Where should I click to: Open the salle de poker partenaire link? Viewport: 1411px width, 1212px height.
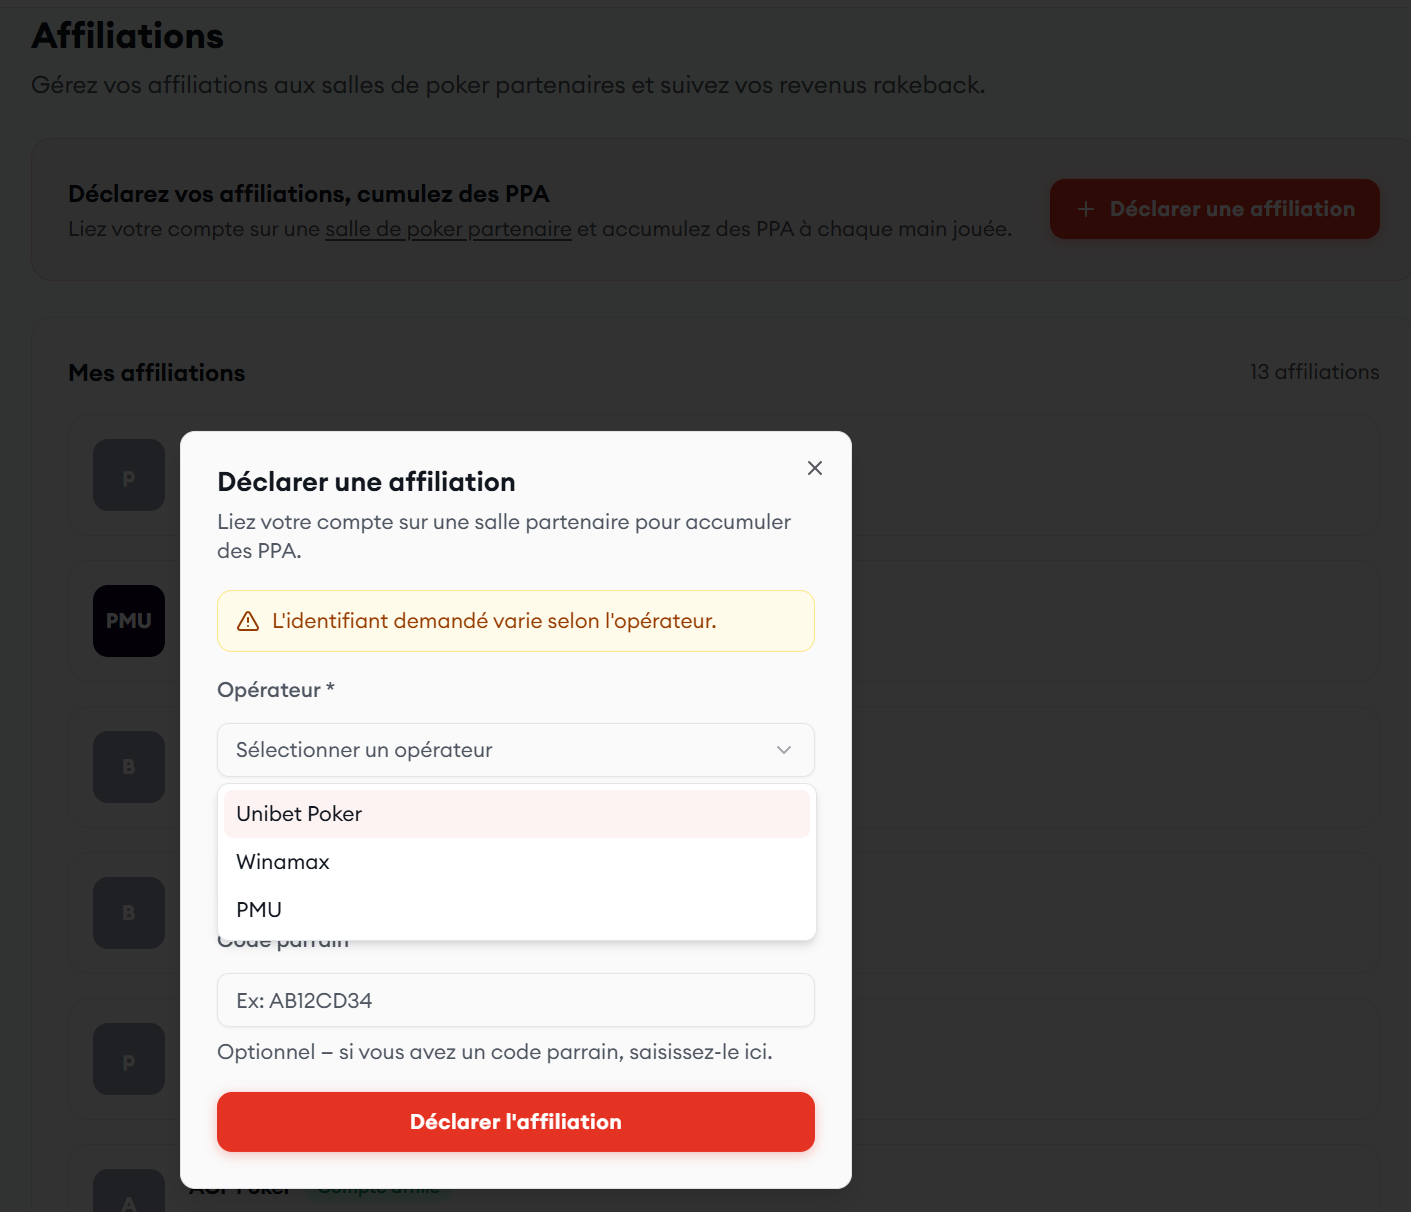point(448,229)
